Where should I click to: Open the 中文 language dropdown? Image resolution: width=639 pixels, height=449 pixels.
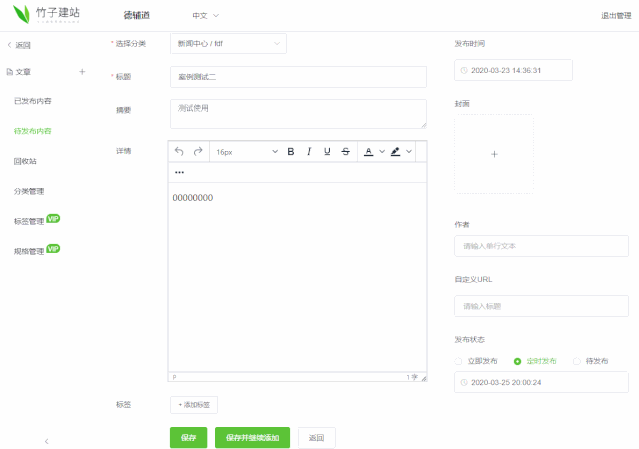tap(205, 15)
